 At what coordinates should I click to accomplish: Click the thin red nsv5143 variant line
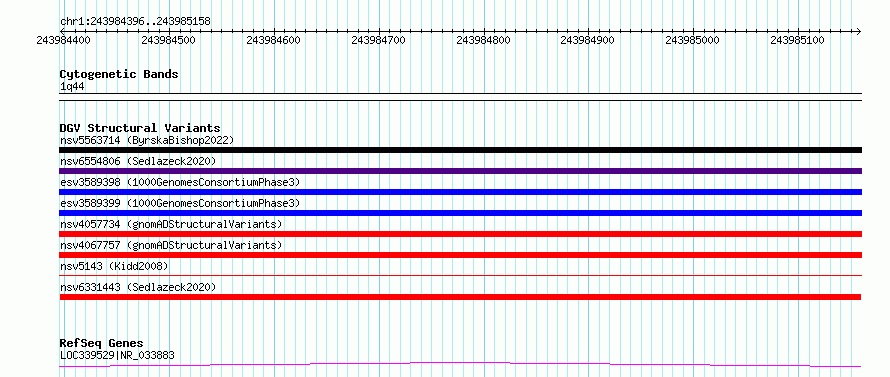460,275
